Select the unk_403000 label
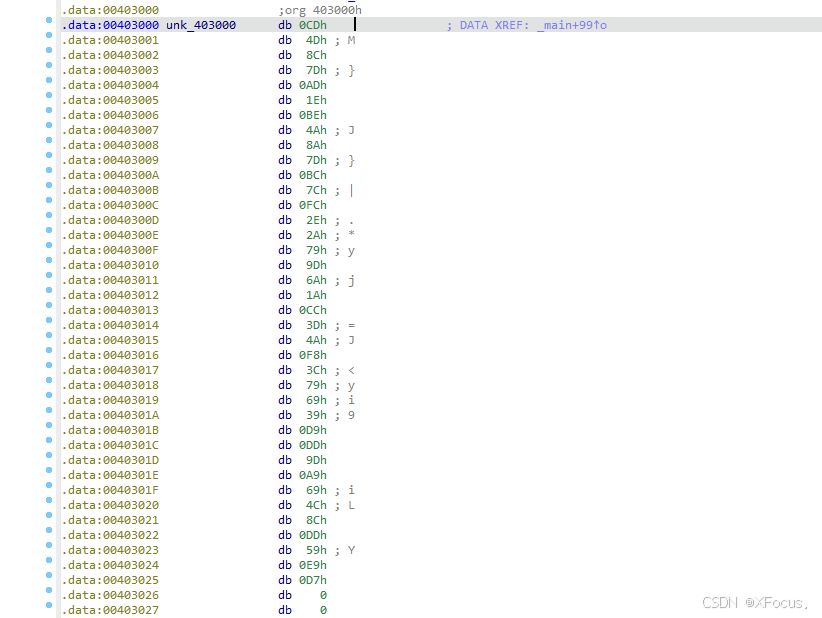The width and height of the screenshot is (822, 618). point(201,25)
